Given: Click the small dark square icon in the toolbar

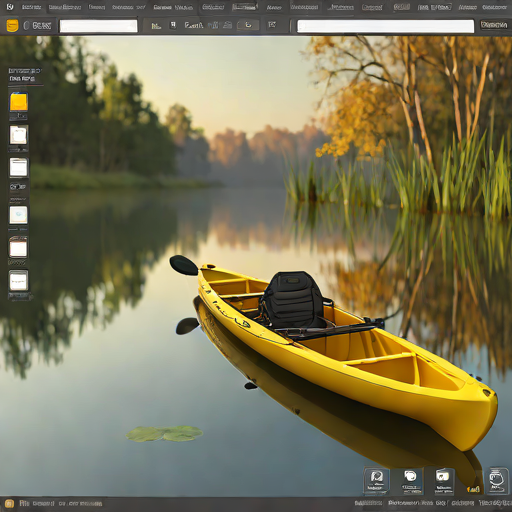Looking at the screenshot, I should 173,25.
